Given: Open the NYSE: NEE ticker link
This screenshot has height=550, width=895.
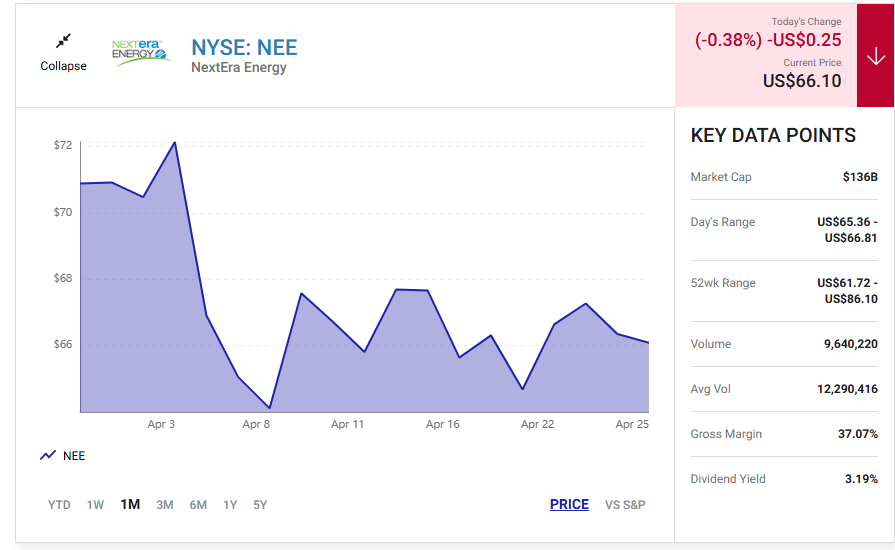Looking at the screenshot, I should click(244, 47).
